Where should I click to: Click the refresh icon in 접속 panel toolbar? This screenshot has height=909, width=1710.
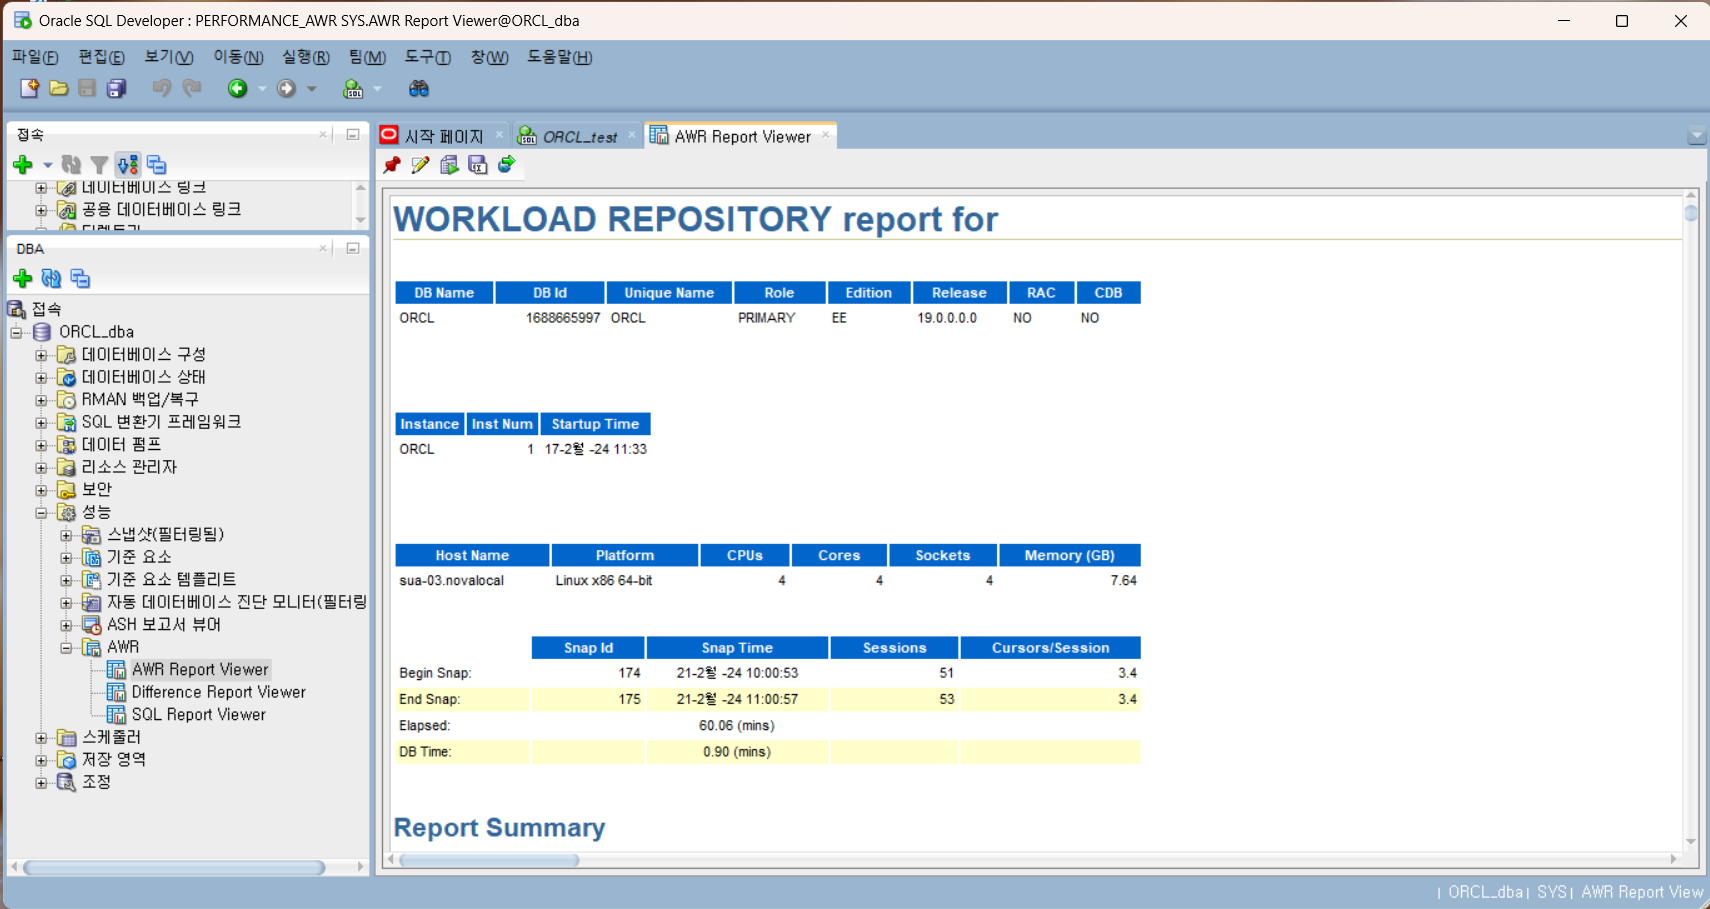tap(71, 165)
